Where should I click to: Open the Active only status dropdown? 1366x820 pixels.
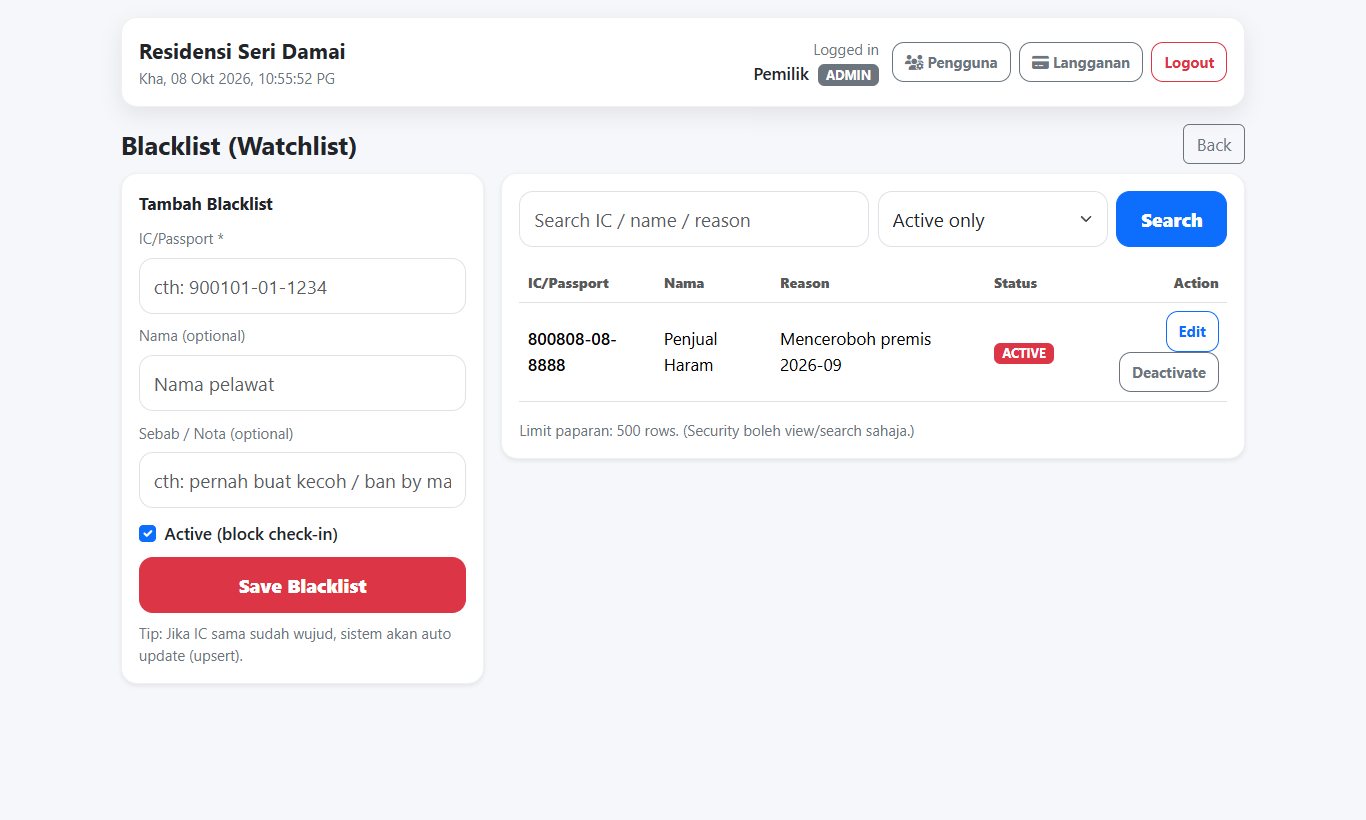[992, 219]
